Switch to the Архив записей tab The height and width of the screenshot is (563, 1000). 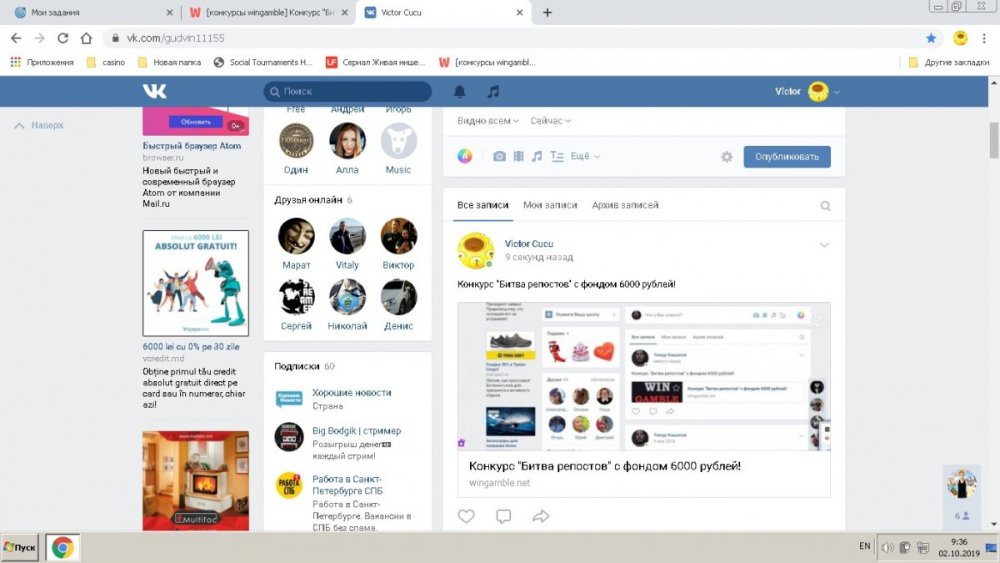click(625, 205)
